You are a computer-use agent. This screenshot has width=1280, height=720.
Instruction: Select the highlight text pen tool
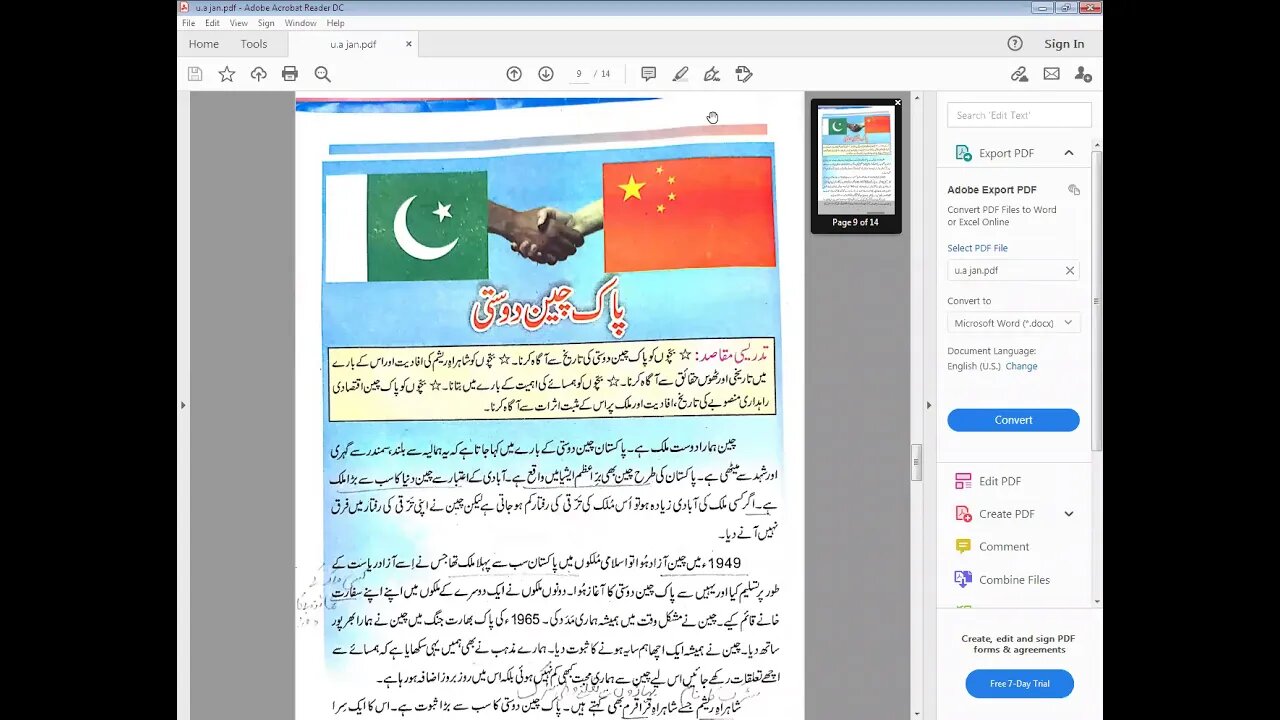pos(680,74)
